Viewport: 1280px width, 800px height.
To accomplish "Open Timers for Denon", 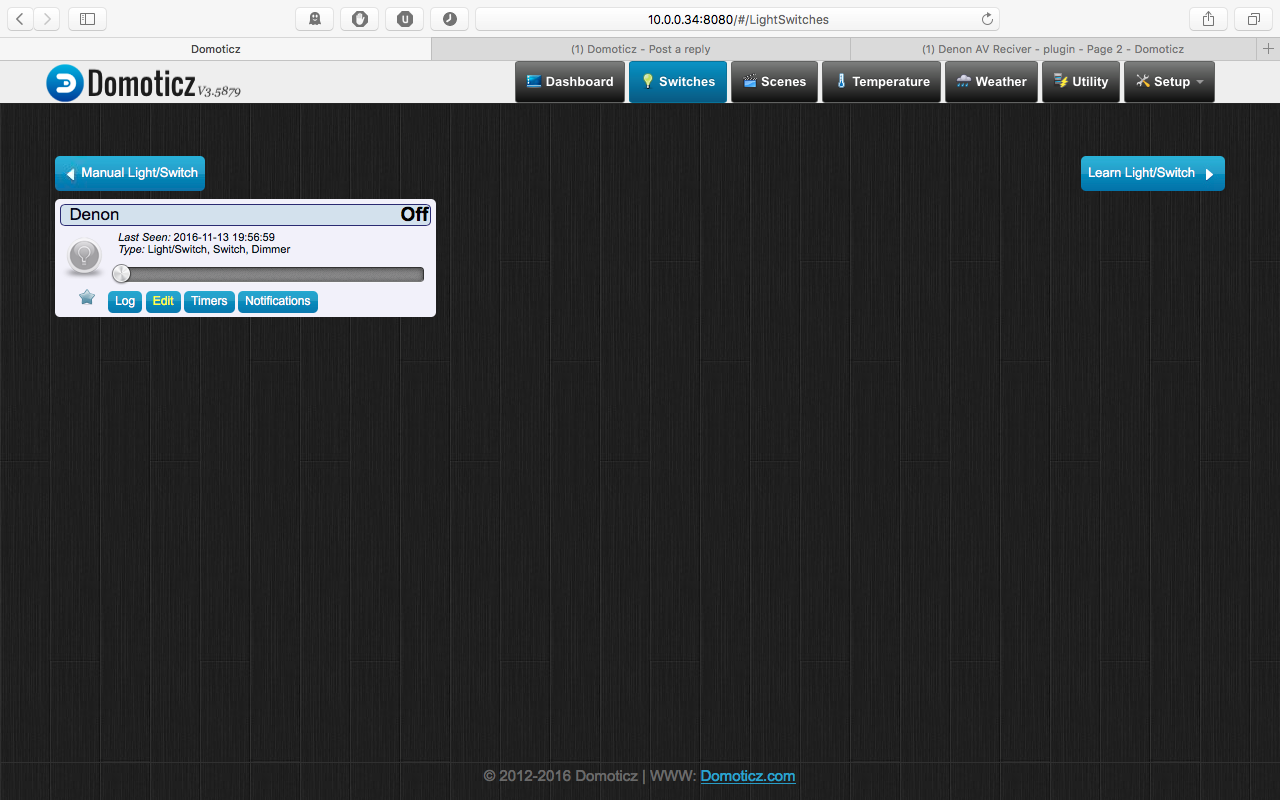I will [x=209, y=301].
